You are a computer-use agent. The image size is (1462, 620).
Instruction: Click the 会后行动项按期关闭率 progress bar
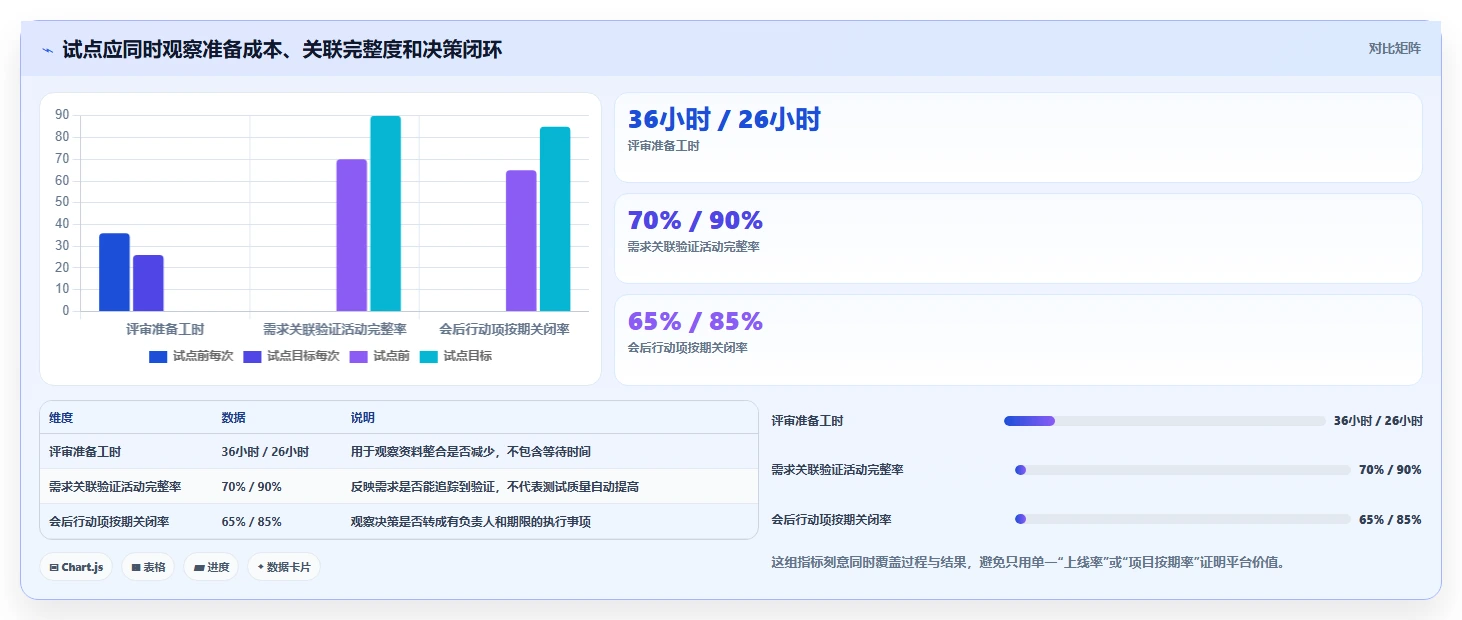(x=1182, y=519)
